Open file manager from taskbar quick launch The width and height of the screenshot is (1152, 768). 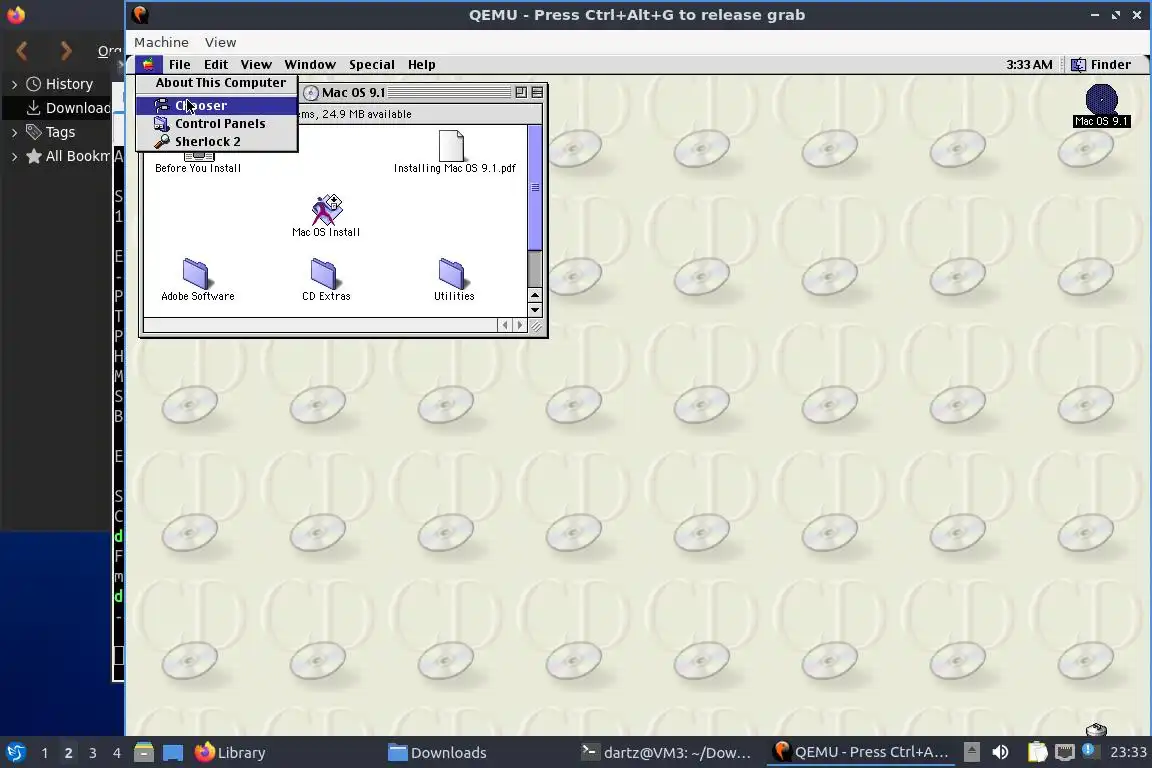click(x=144, y=753)
